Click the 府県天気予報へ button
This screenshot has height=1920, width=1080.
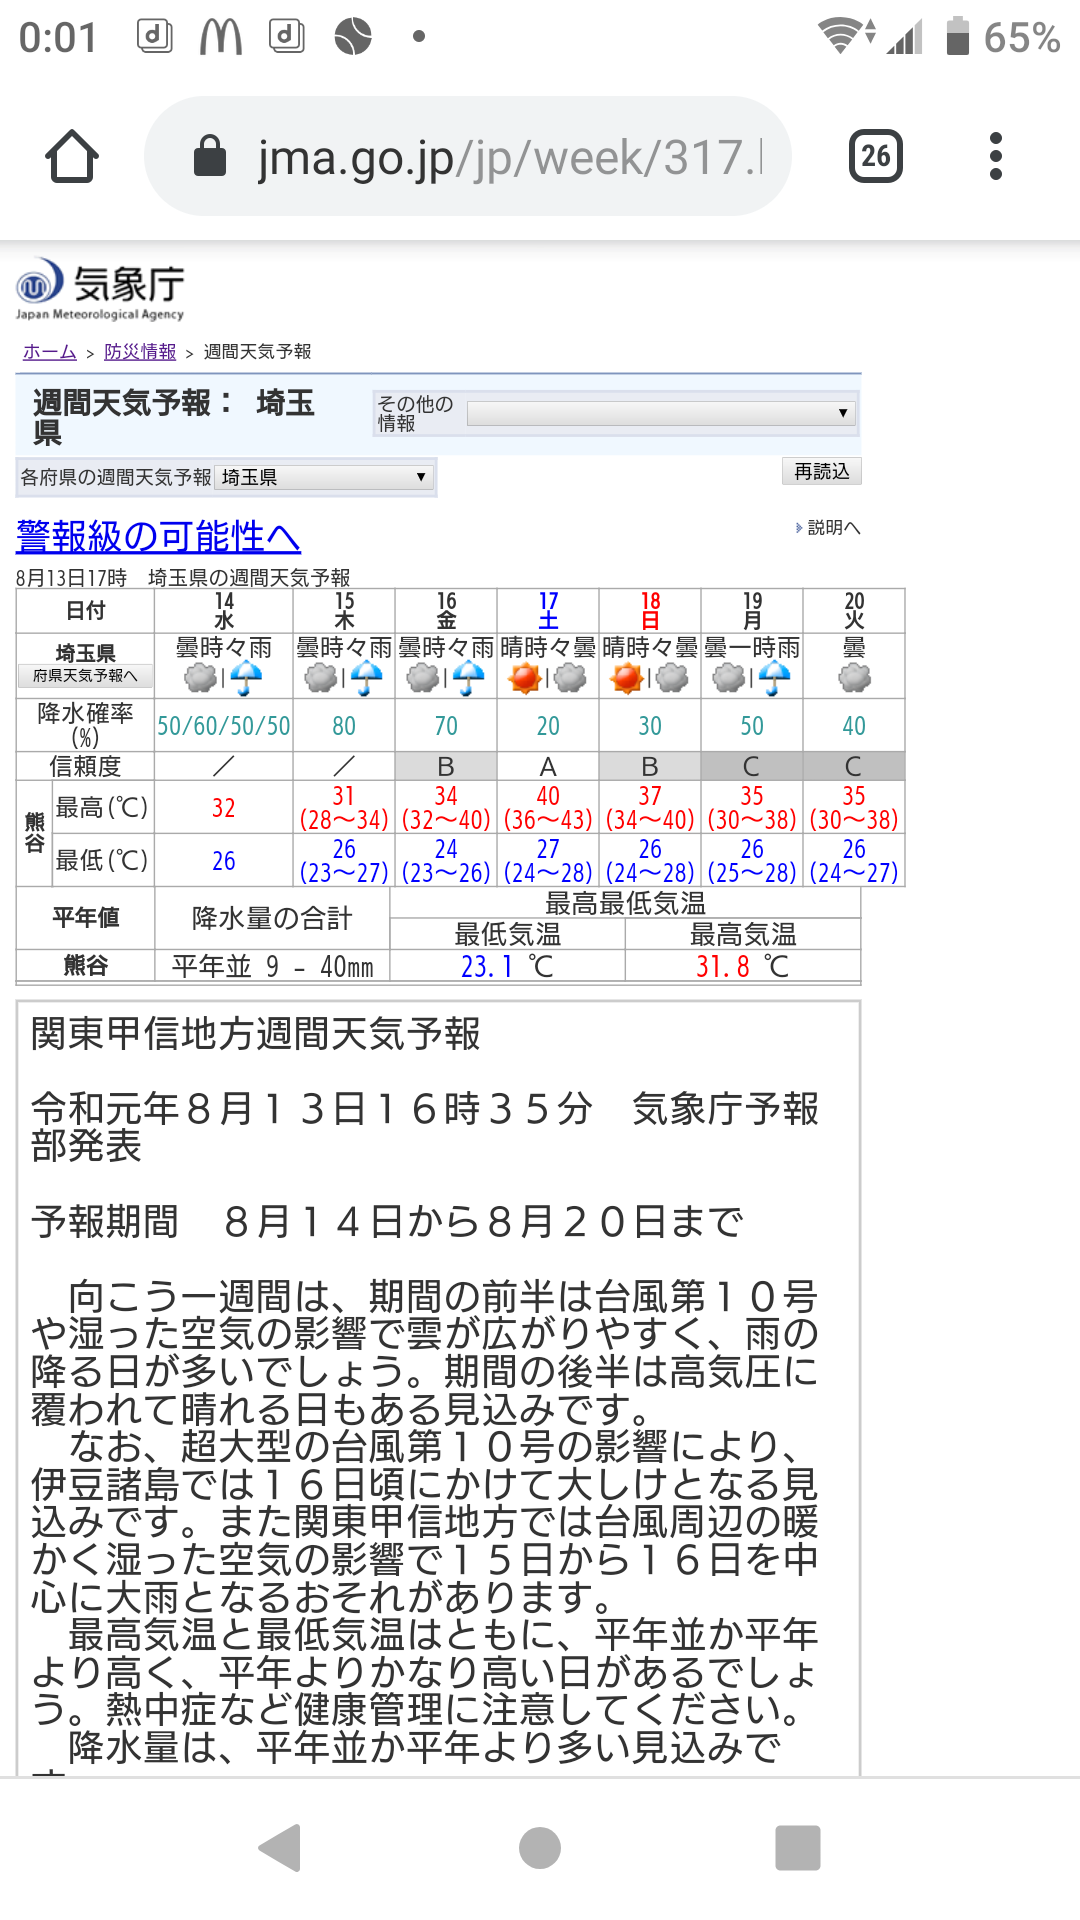click(85, 676)
